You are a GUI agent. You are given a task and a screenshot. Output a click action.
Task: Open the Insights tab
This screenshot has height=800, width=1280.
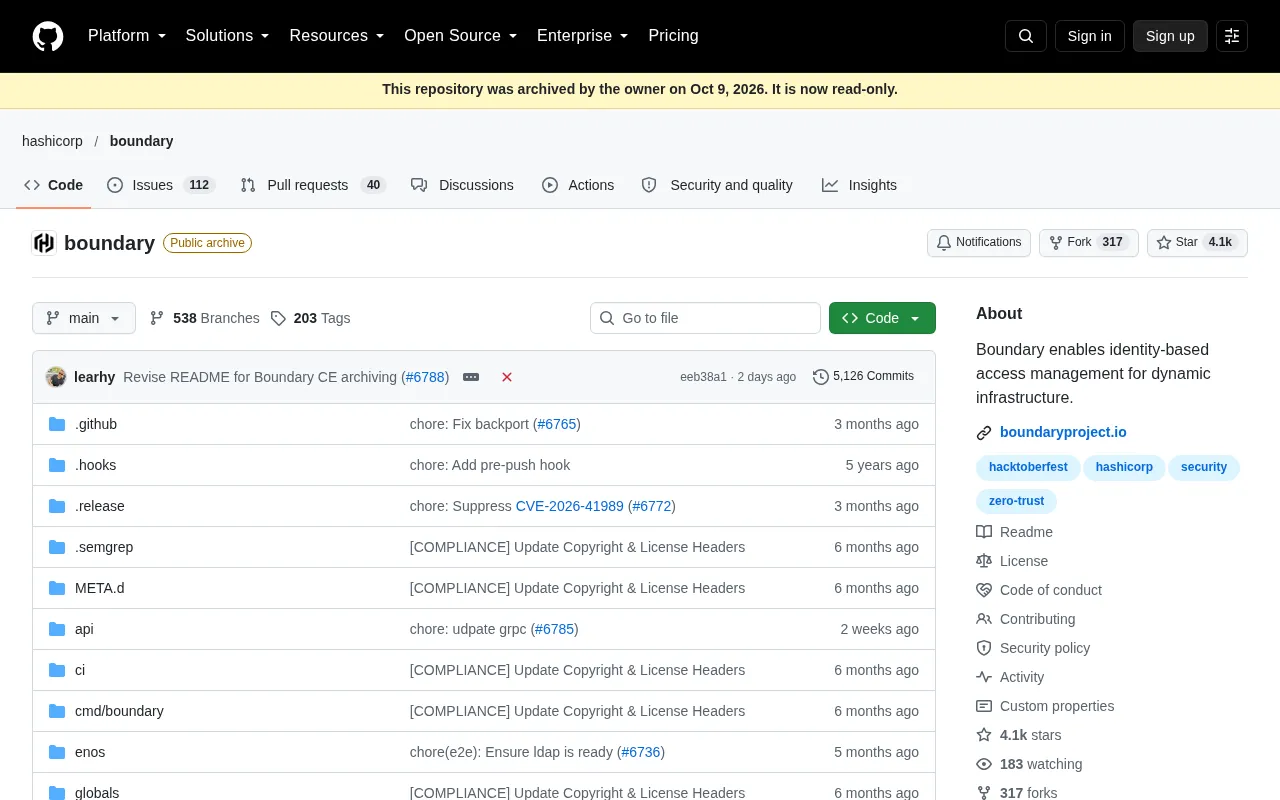click(x=860, y=185)
